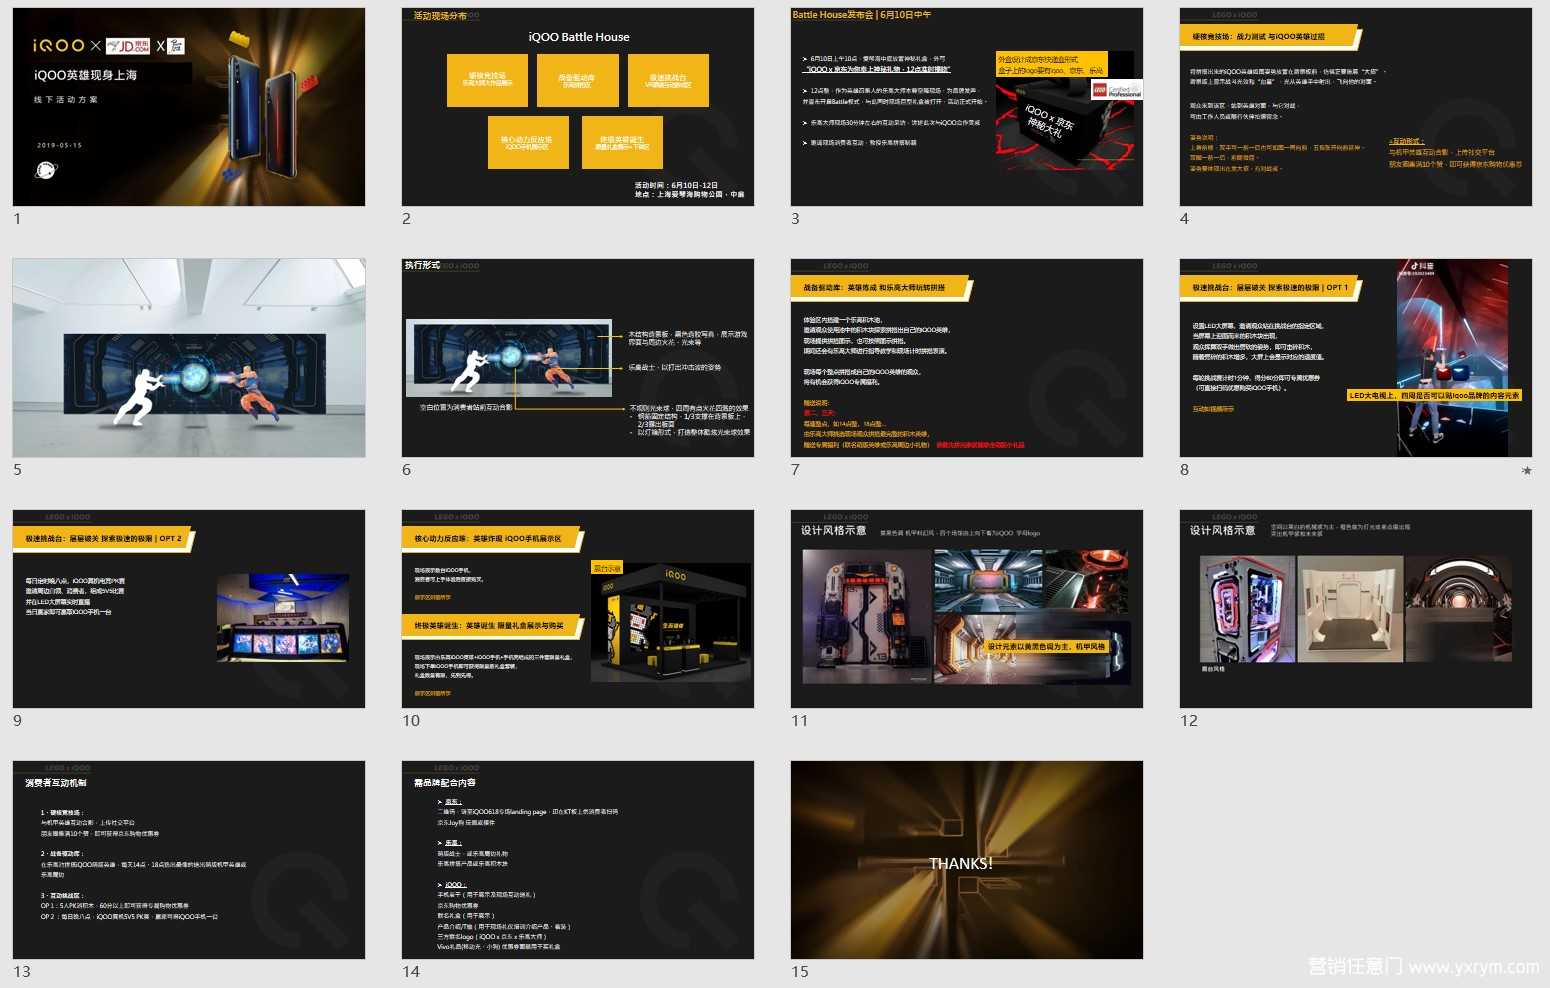Select the OPT 2 gaming stations slide
The image size is (1550, 988).
pyautogui.click(x=189, y=609)
